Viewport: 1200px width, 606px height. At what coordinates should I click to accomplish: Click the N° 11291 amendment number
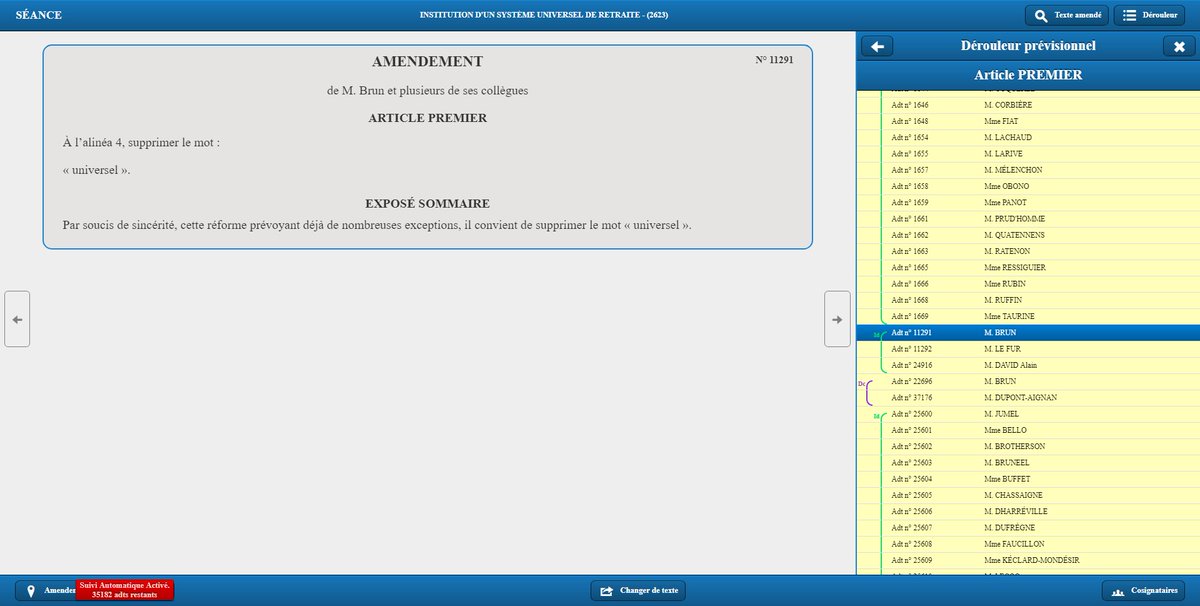[775, 60]
